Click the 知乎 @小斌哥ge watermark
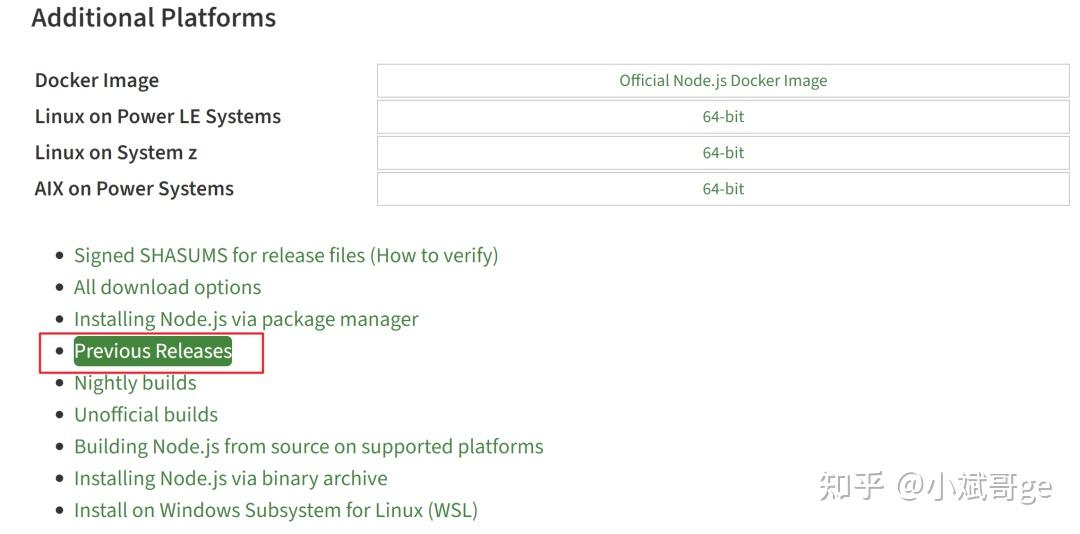This screenshot has height=534, width=1080. point(935,487)
